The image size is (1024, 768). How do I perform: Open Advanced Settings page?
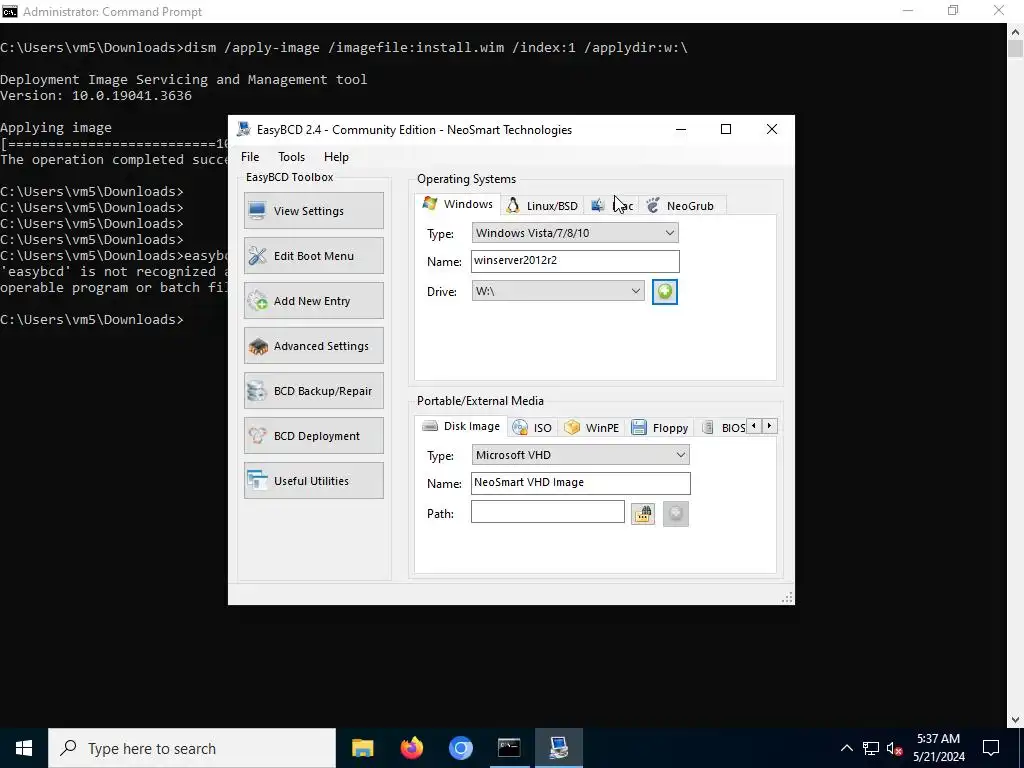(x=313, y=345)
